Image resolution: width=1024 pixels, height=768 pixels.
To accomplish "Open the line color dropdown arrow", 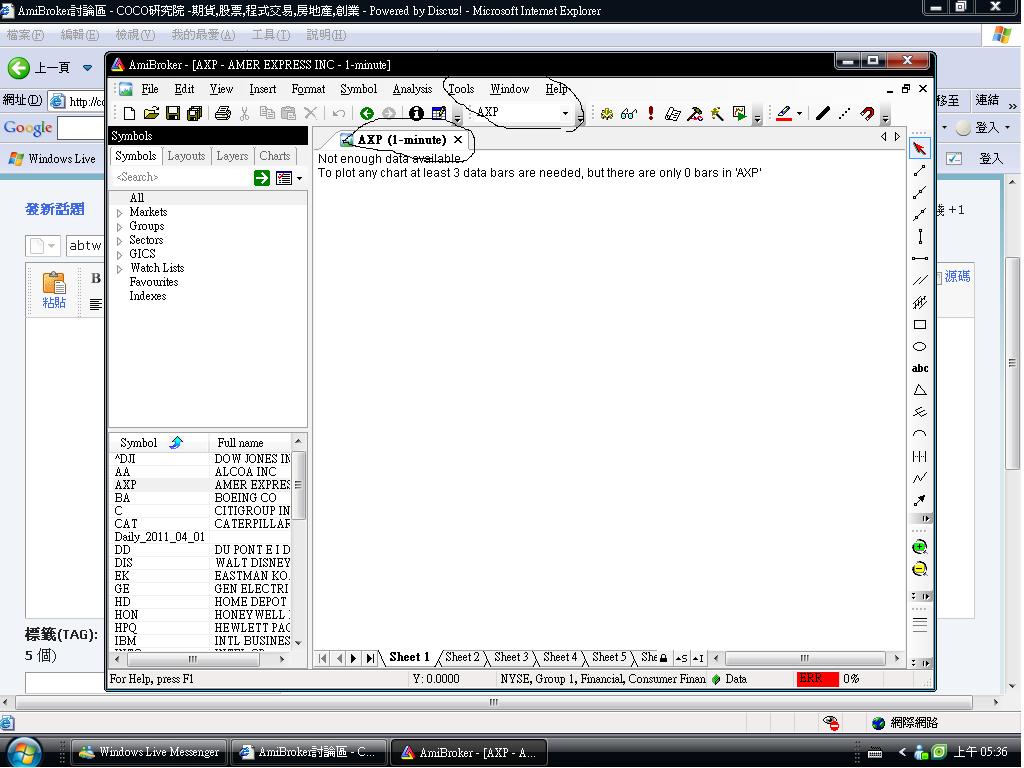I will click(799, 114).
